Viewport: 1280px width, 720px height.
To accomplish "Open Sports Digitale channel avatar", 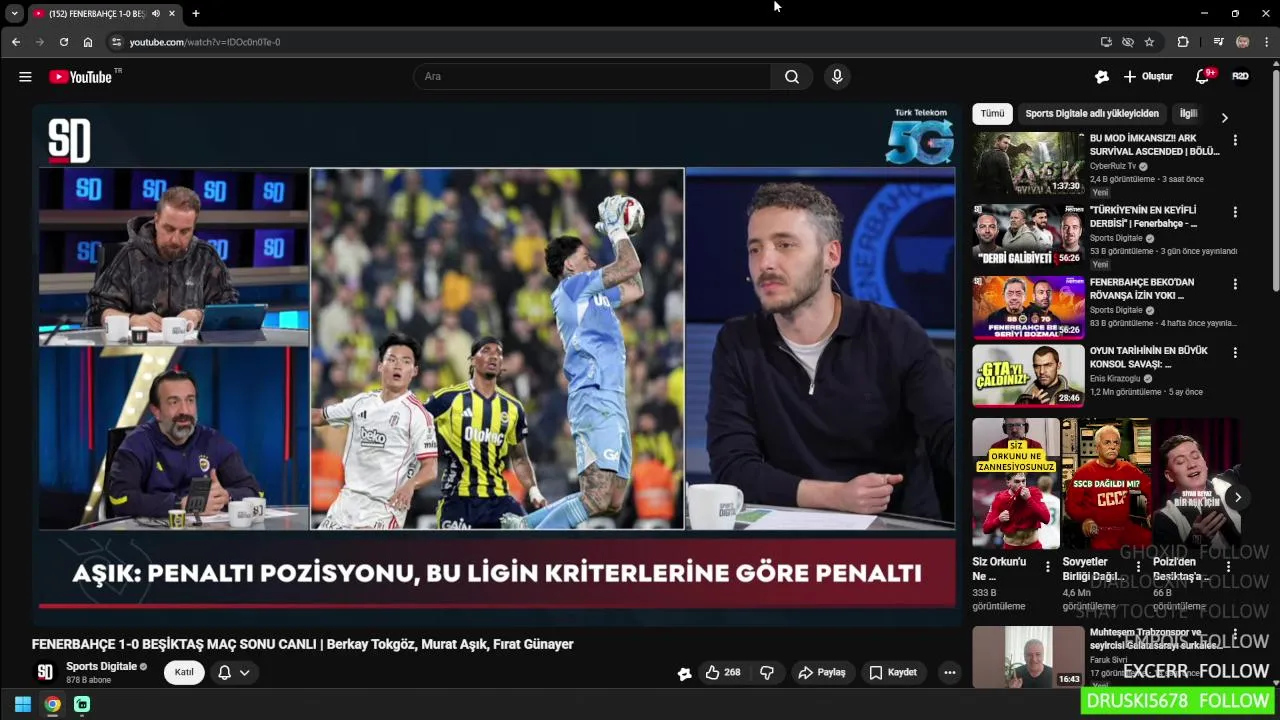I will coord(45,672).
